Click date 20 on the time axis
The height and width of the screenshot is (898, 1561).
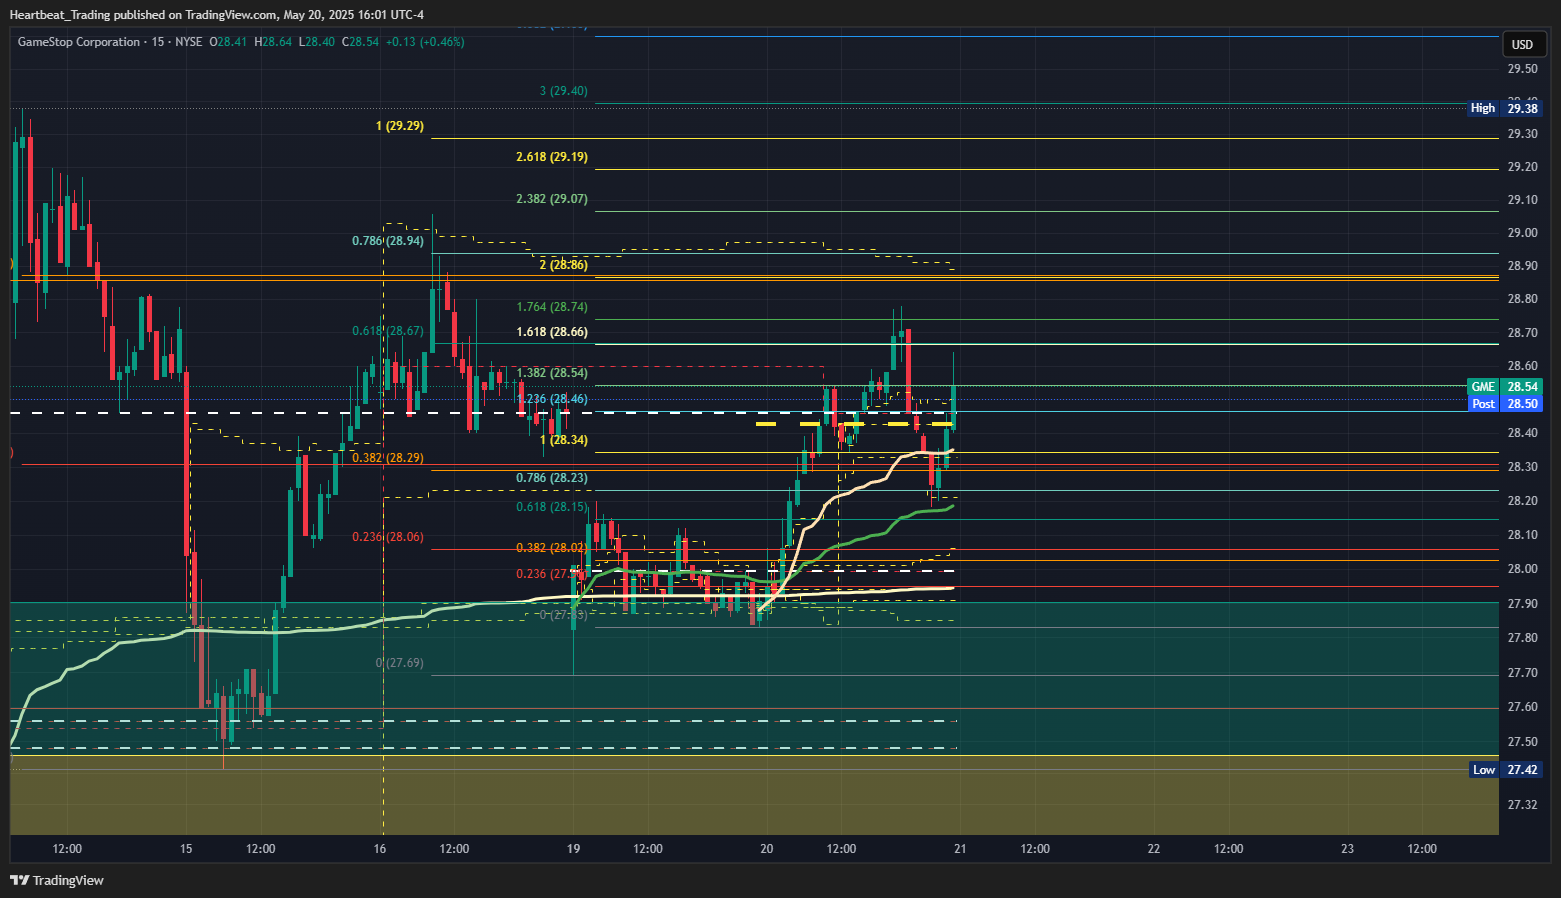tap(767, 849)
